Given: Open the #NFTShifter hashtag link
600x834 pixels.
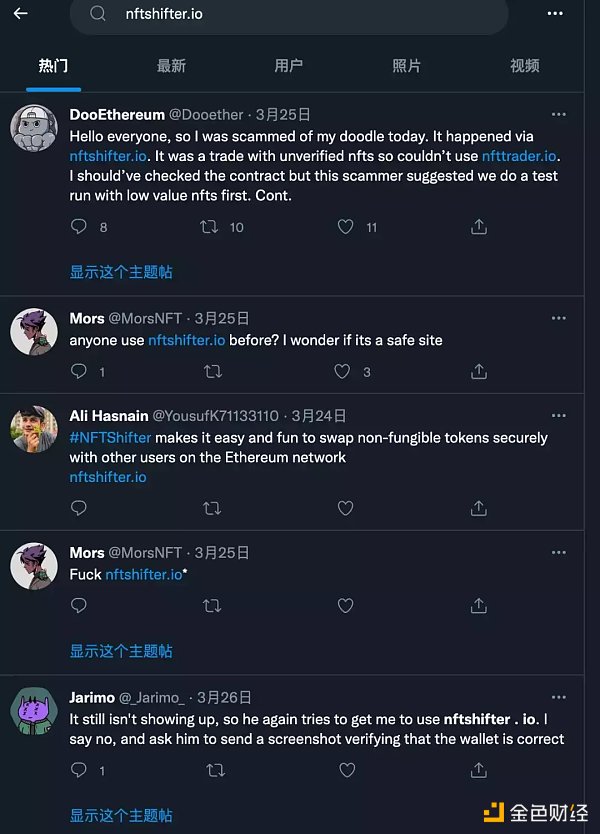Looking at the screenshot, I should [110, 437].
